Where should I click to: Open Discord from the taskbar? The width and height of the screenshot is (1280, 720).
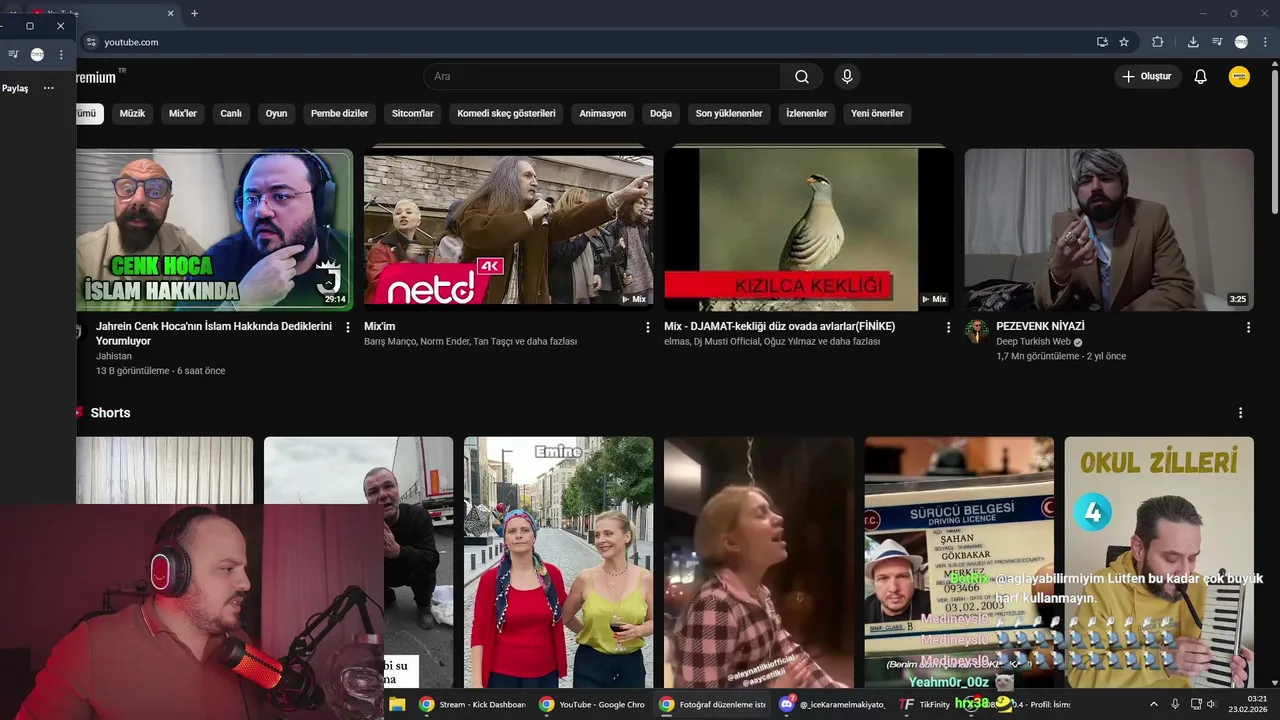click(832, 704)
